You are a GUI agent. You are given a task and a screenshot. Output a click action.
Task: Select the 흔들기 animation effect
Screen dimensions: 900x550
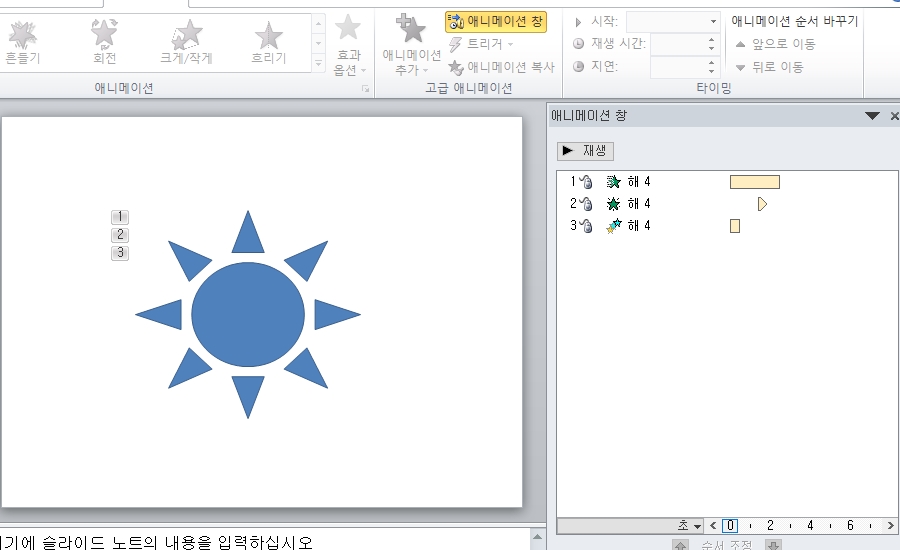(23, 42)
